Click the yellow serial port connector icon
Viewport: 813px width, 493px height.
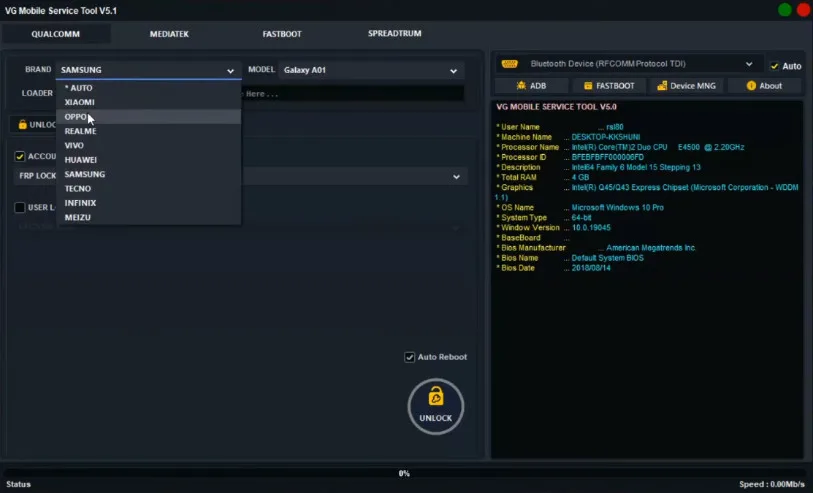509,64
